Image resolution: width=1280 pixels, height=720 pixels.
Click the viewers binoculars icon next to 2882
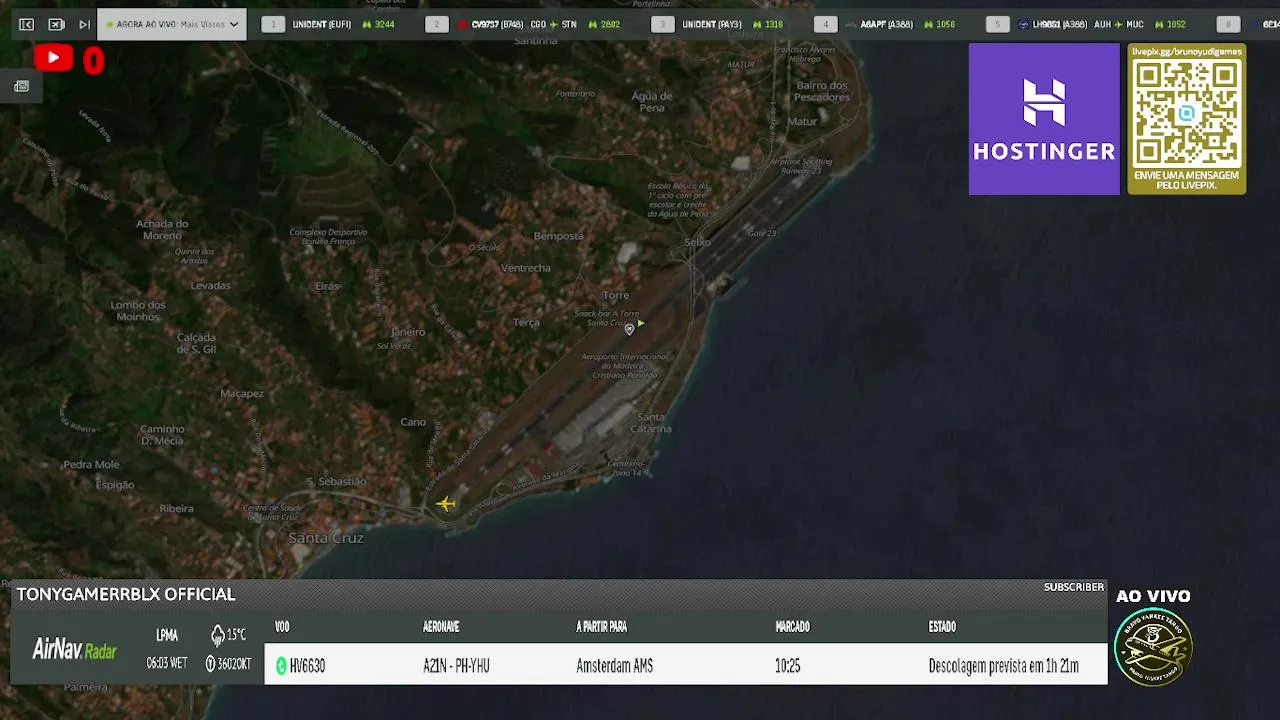point(593,24)
